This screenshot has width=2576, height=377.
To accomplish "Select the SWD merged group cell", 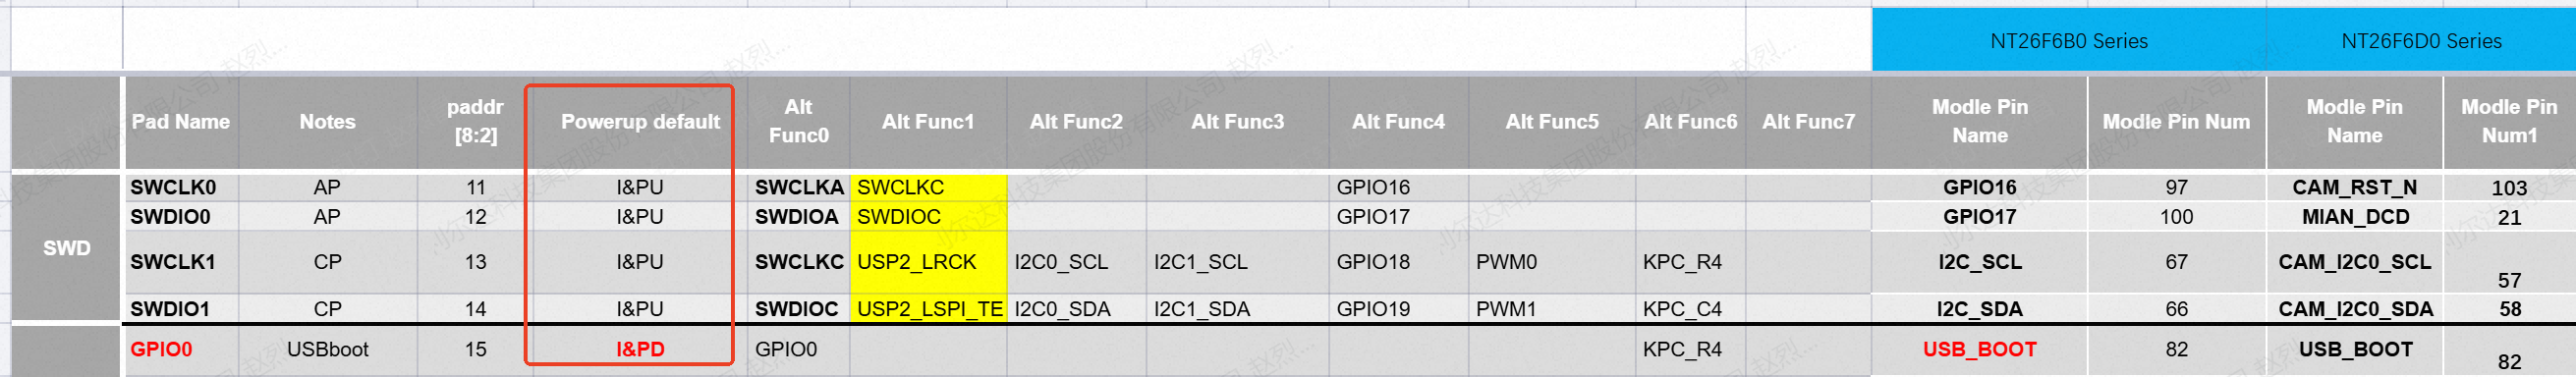I will [66, 248].
